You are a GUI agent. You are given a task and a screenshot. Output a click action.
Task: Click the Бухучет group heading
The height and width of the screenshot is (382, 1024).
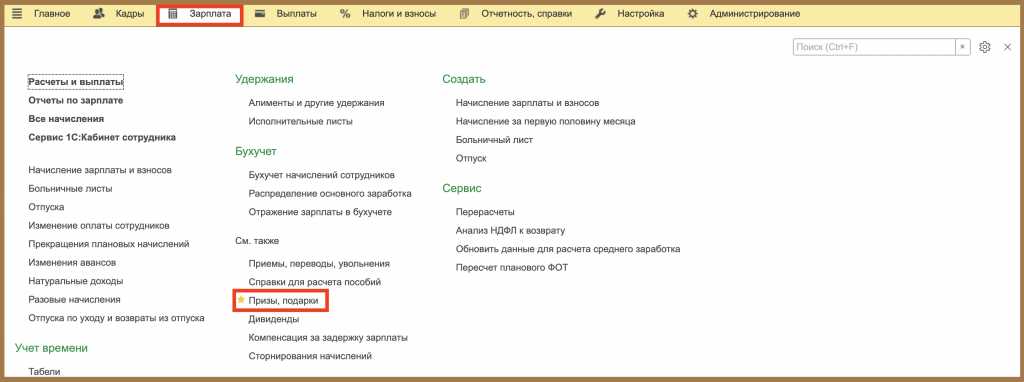(x=256, y=151)
